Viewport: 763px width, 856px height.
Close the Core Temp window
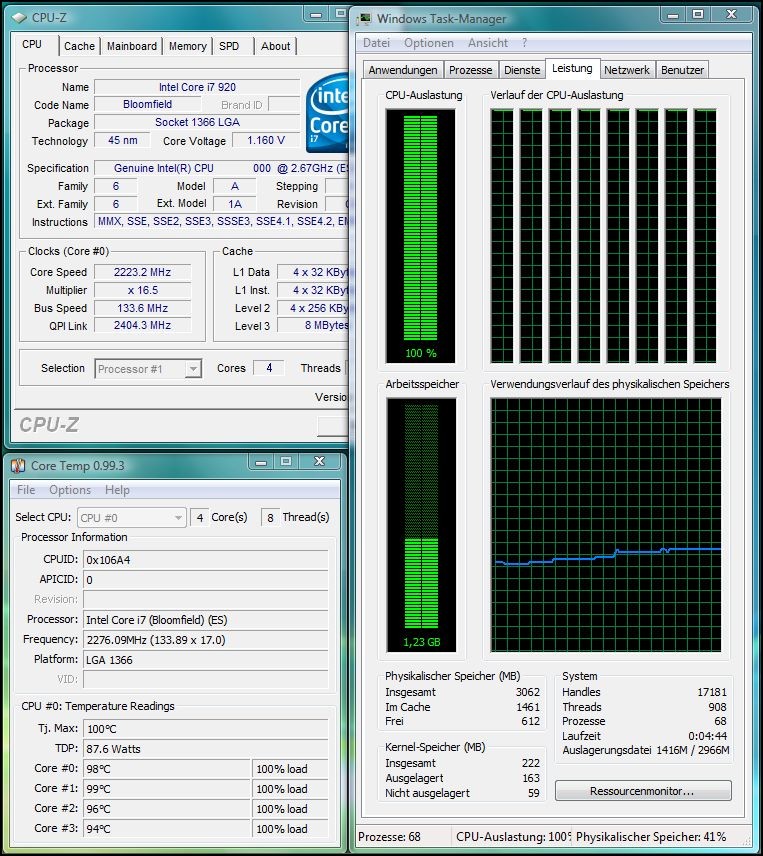pyautogui.click(x=319, y=462)
